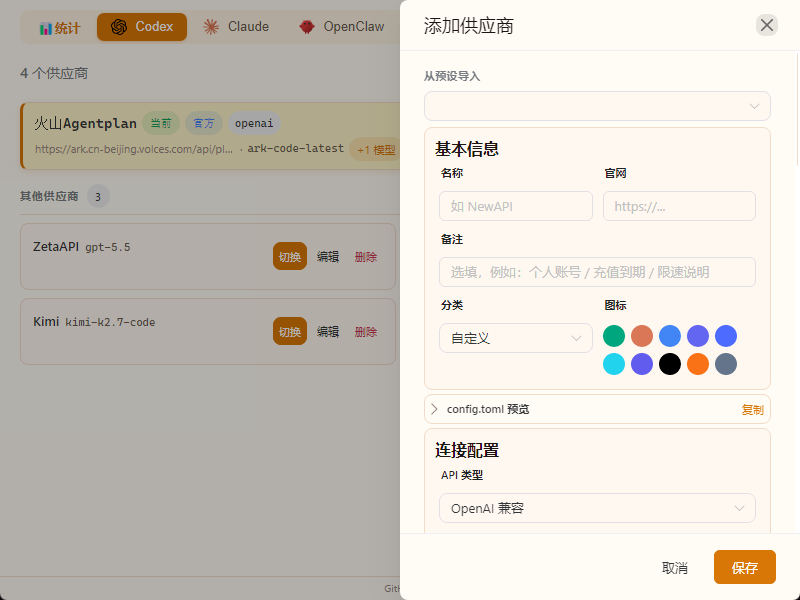Focus the 官网 URL input field
This screenshot has width=800, height=600.
[679, 206]
